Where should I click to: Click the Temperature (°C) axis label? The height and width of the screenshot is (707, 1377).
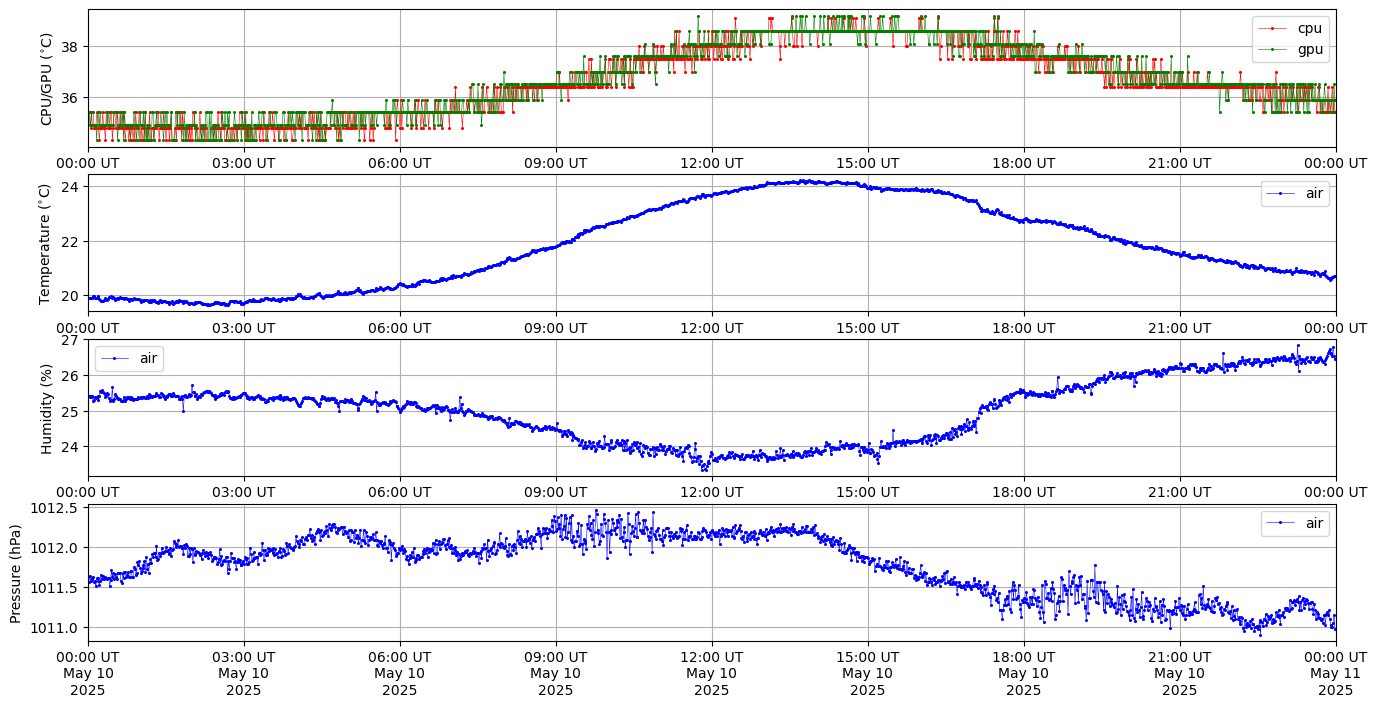click(46, 243)
